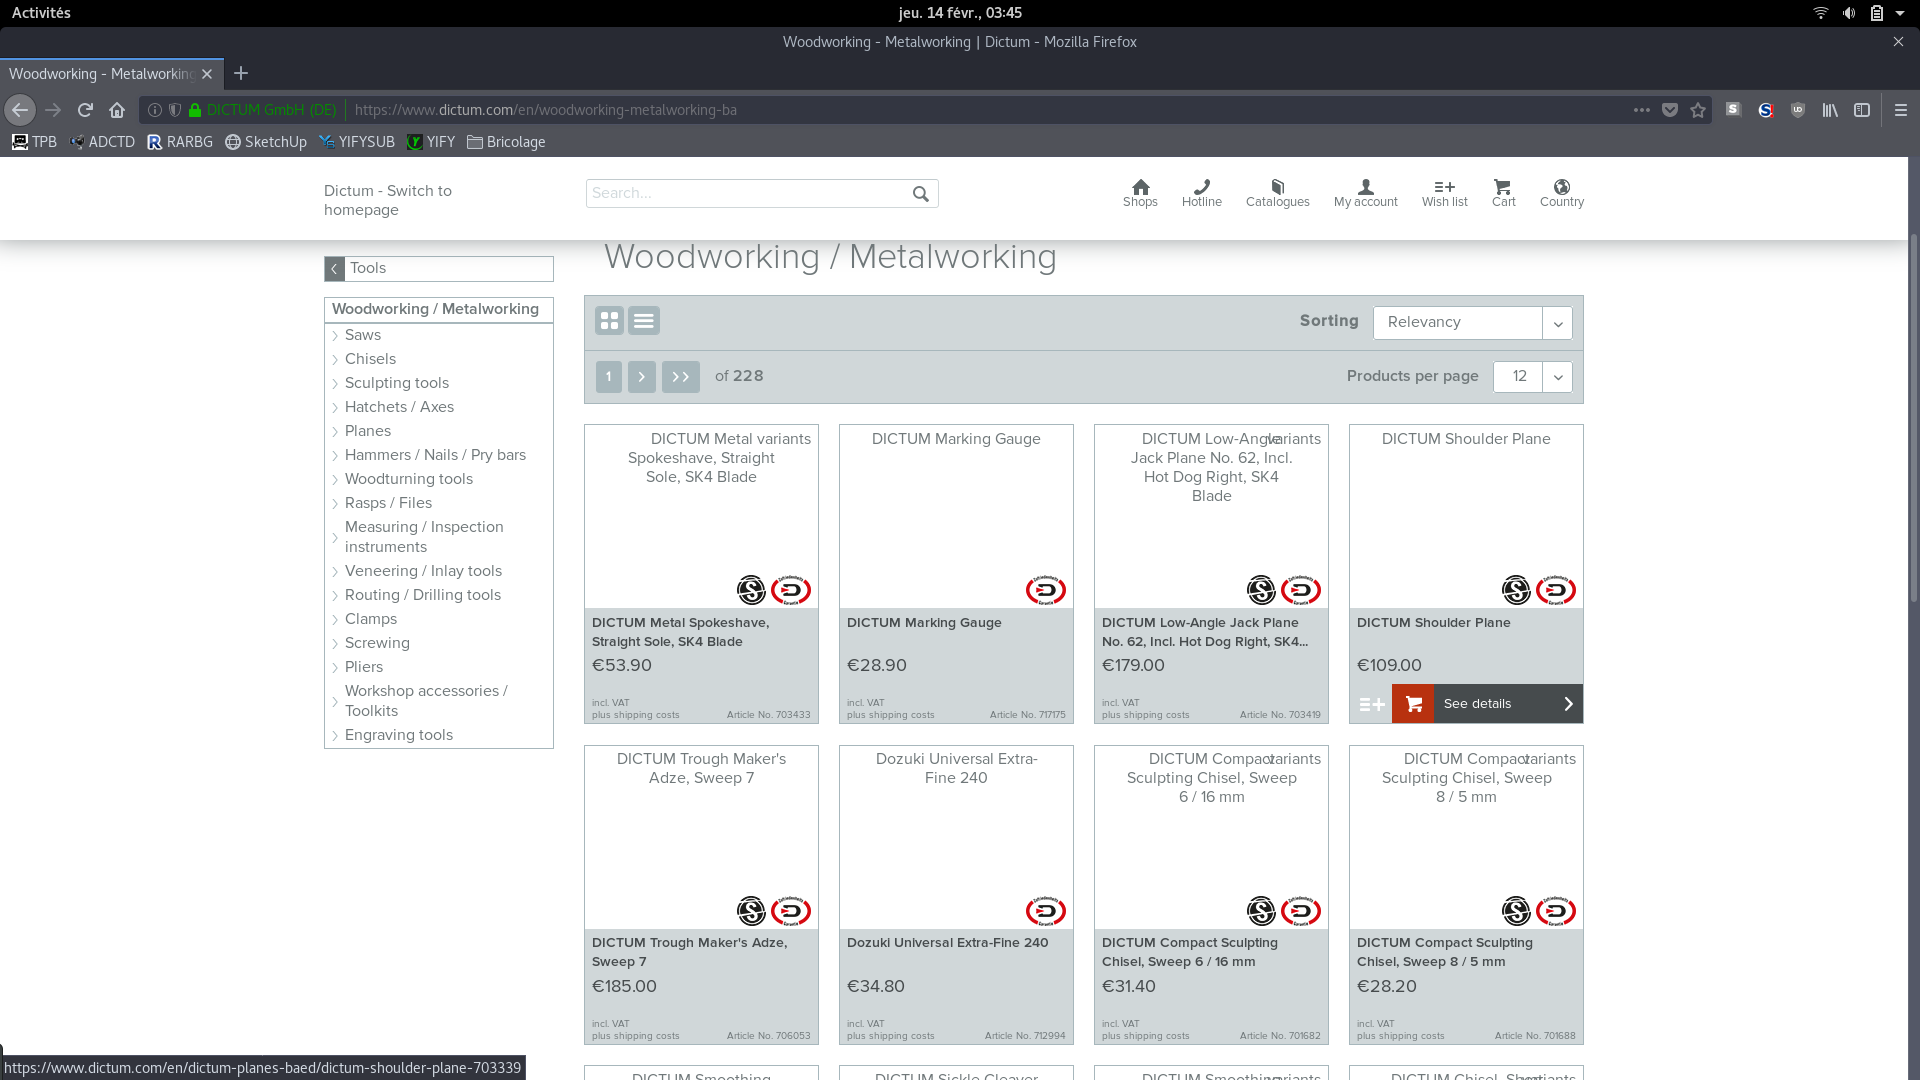The height and width of the screenshot is (1080, 1920).
Task: Open SketchUp bookmark
Action: (266, 142)
